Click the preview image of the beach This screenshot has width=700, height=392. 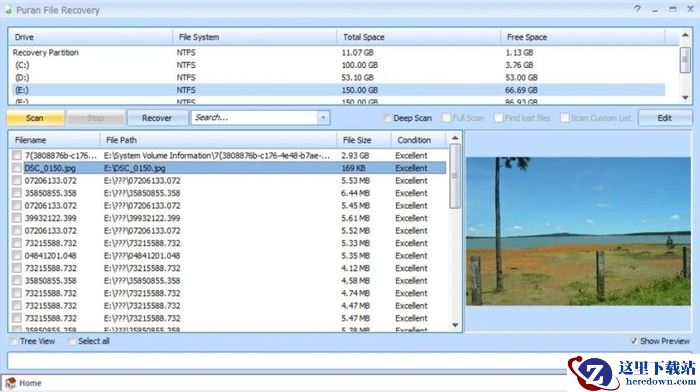[x=578, y=231]
